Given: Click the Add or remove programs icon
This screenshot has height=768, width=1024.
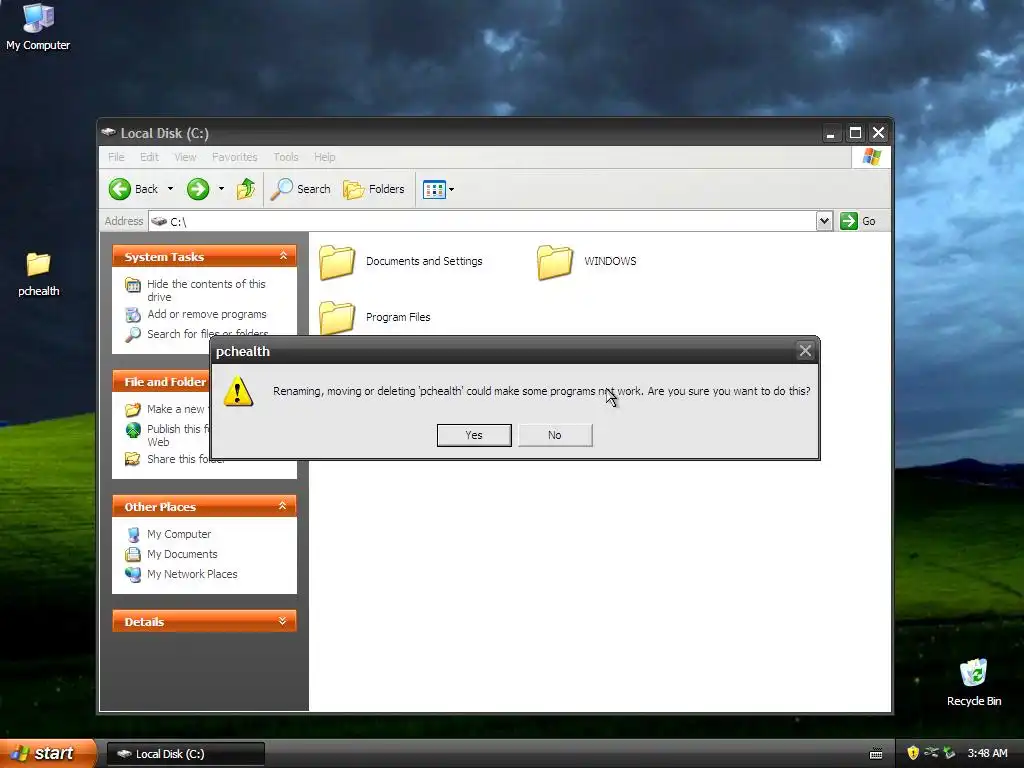Looking at the screenshot, I should tap(133, 315).
